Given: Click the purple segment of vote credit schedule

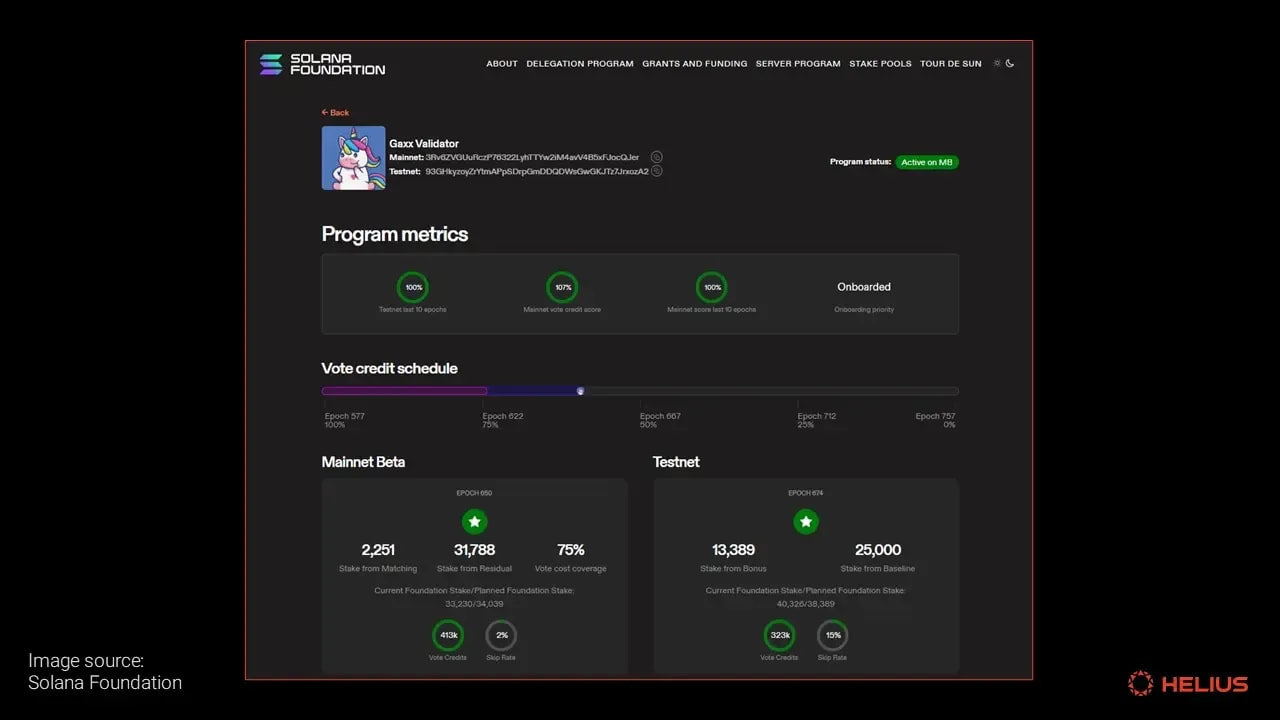Looking at the screenshot, I should click(404, 391).
